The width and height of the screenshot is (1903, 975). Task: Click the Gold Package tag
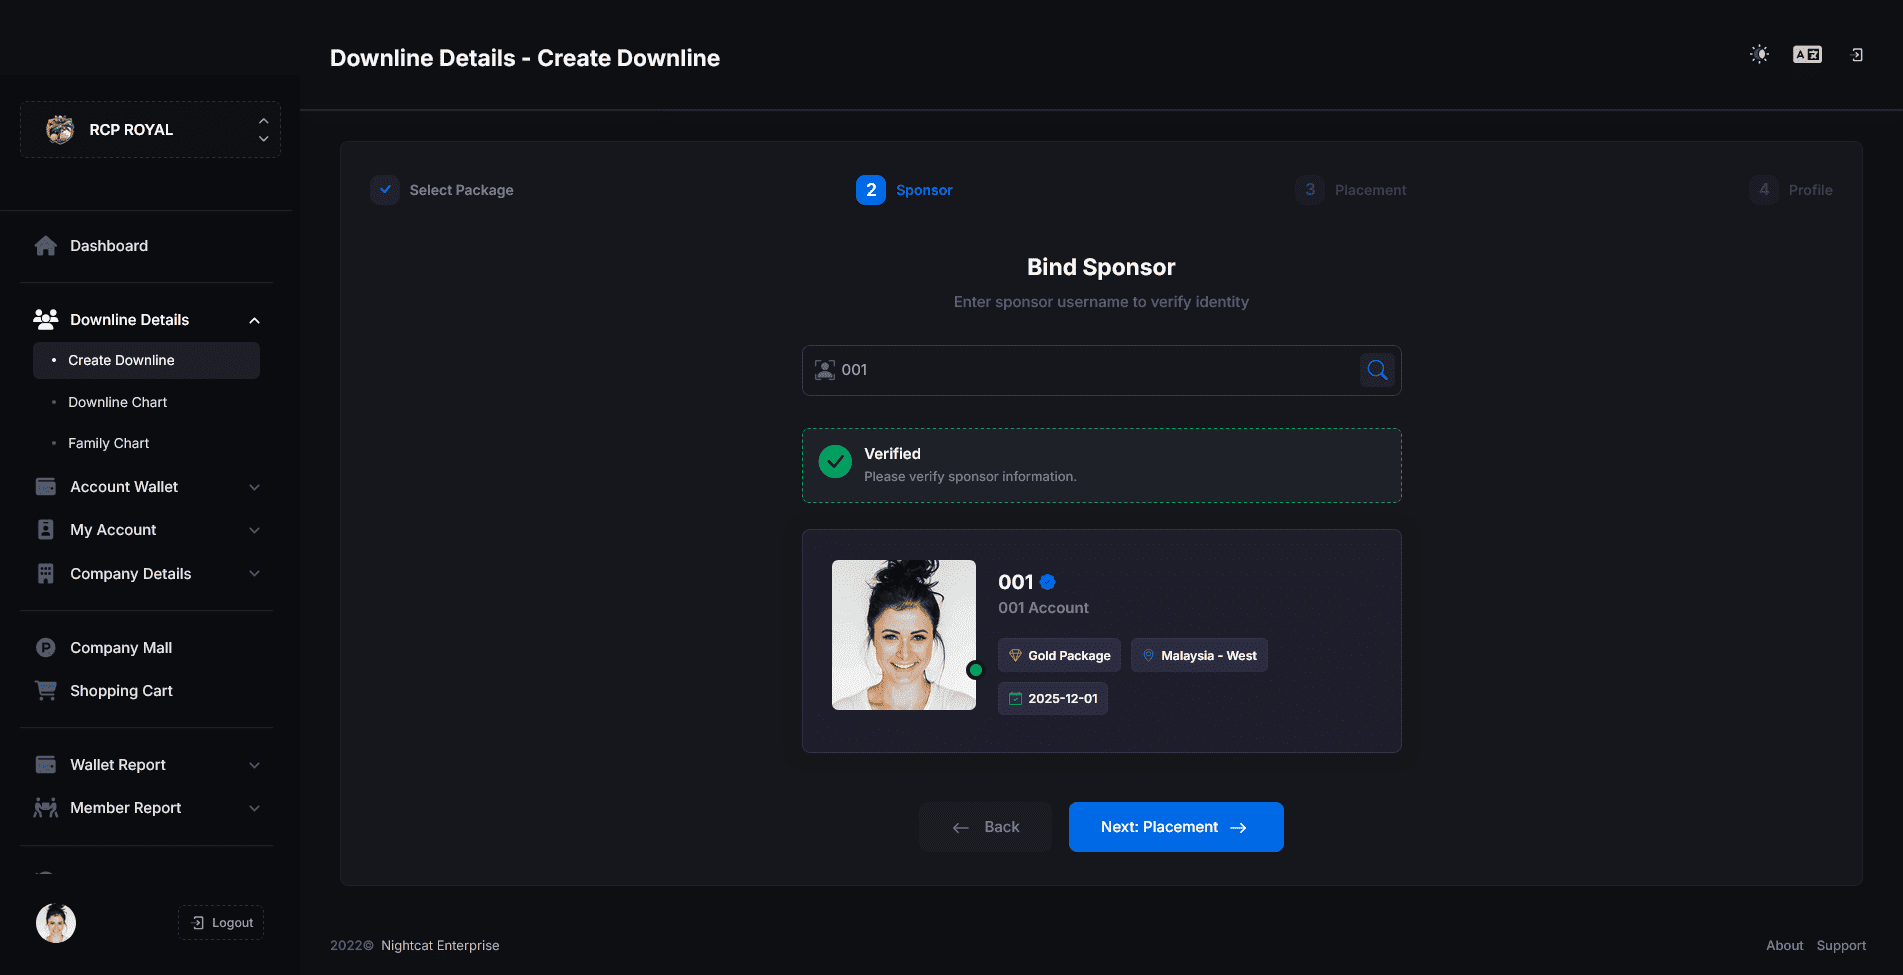tap(1059, 656)
